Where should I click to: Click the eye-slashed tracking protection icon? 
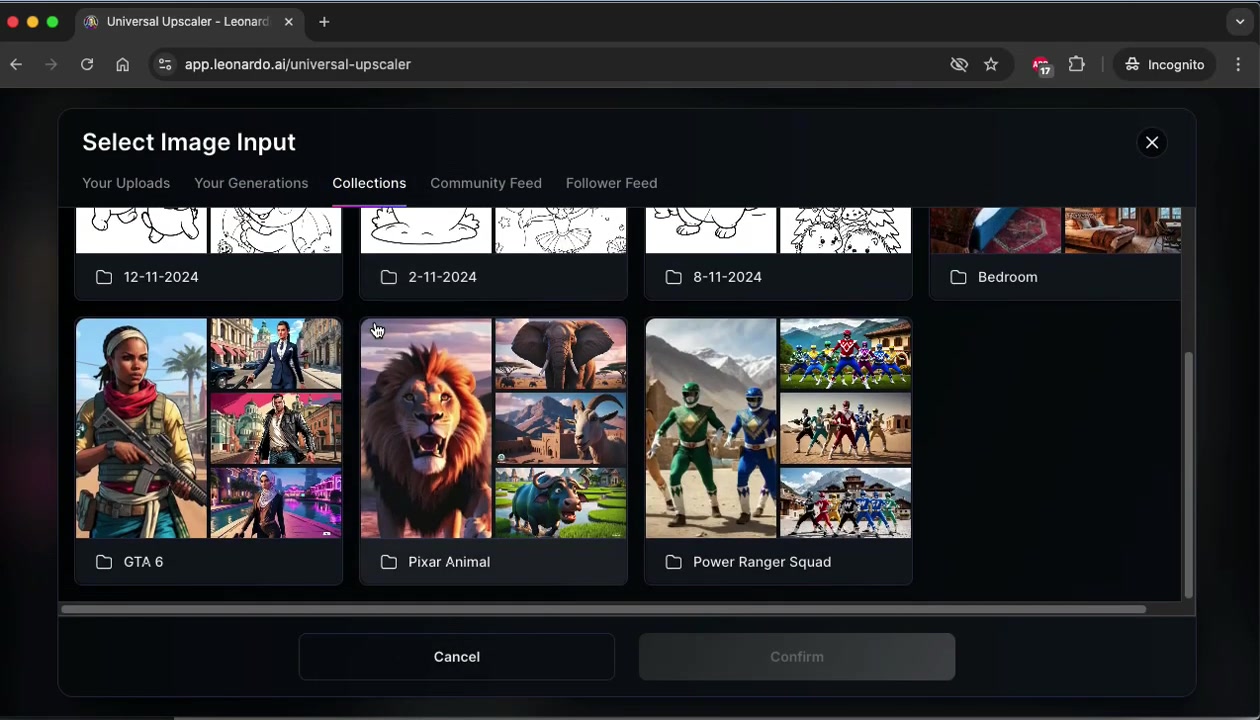(959, 64)
